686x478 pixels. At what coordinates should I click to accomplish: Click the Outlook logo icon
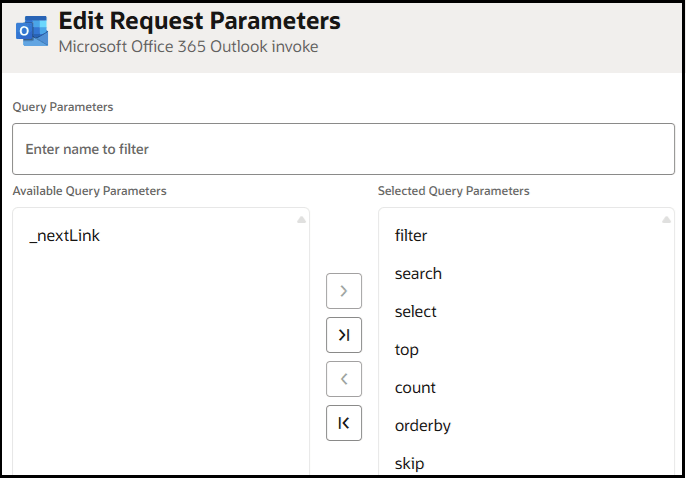click(x=31, y=32)
